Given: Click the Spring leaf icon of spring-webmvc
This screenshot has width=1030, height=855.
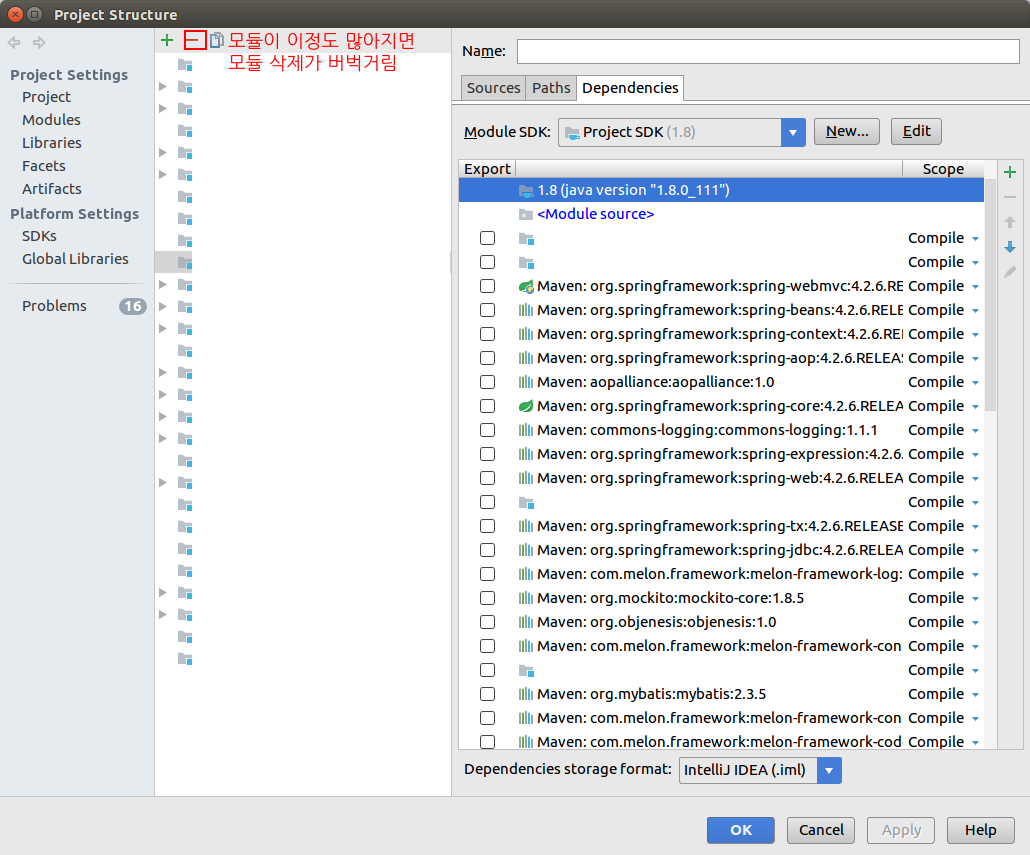Looking at the screenshot, I should click(x=526, y=286).
